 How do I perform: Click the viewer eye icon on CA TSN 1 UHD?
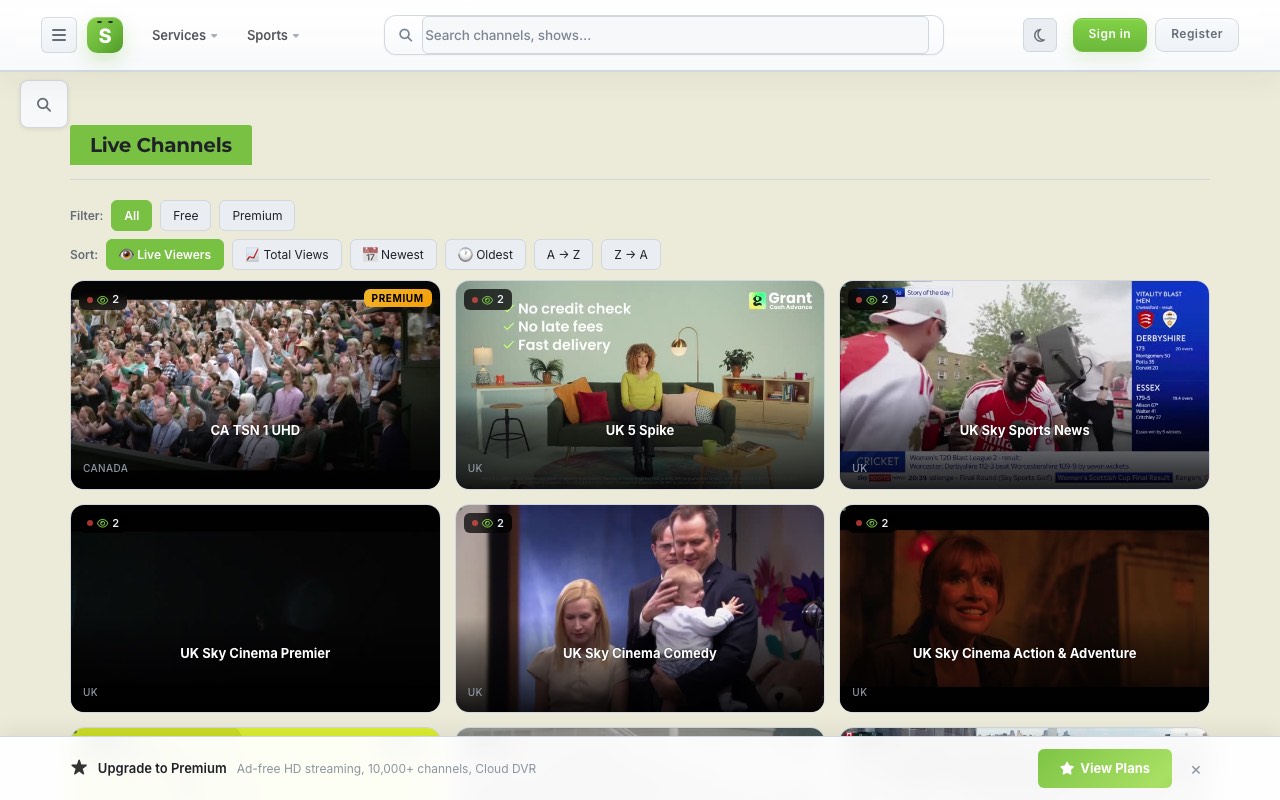point(102,299)
